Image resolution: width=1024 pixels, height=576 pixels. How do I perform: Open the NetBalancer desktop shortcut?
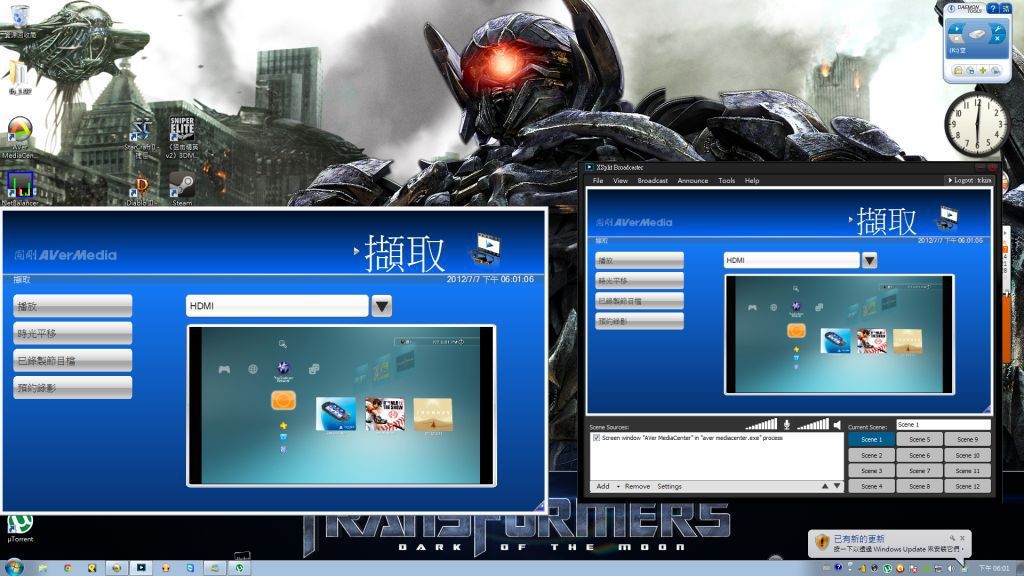(x=20, y=189)
